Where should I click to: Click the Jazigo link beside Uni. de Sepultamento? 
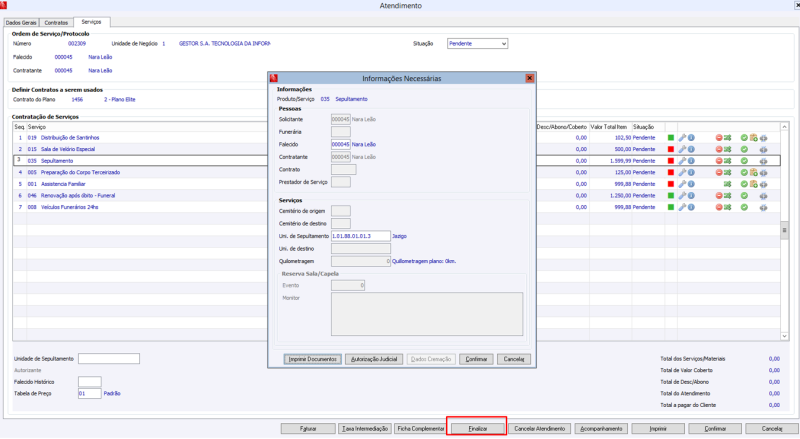[399, 236]
